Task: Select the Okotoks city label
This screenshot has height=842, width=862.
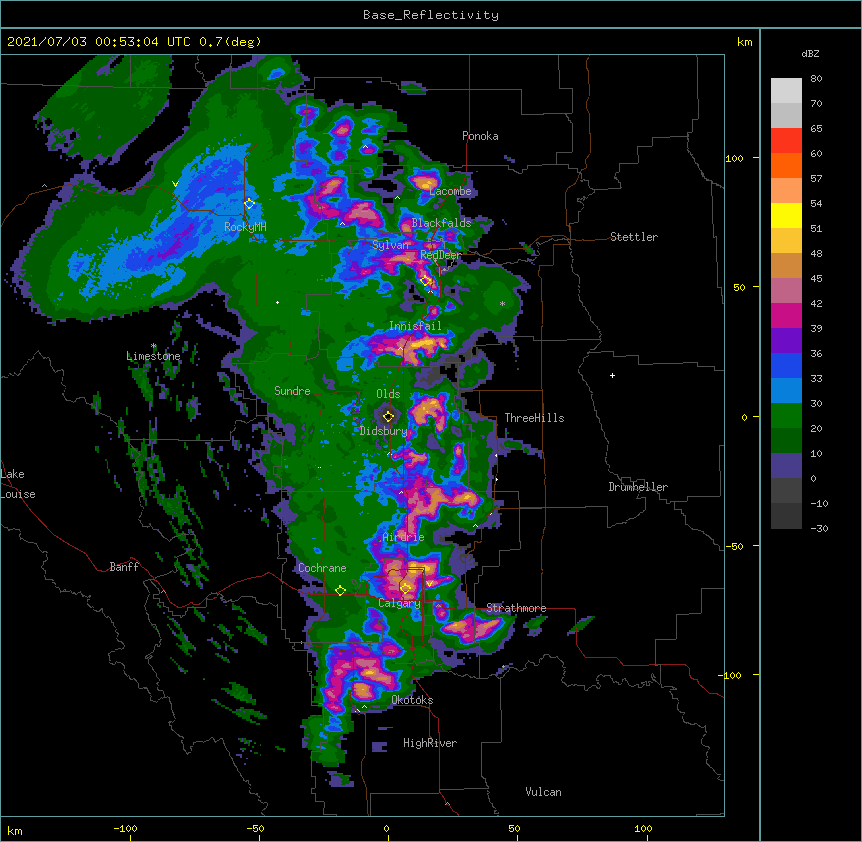Action: pyautogui.click(x=412, y=700)
